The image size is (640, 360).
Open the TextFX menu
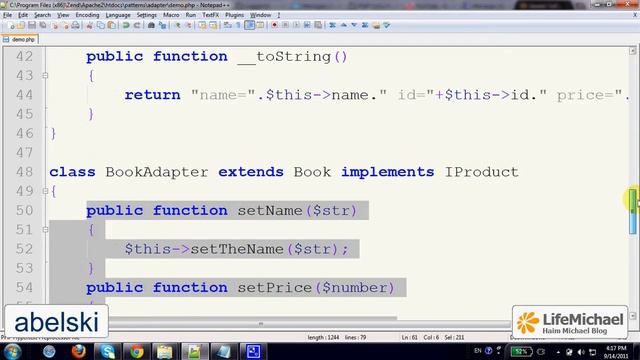coord(211,15)
